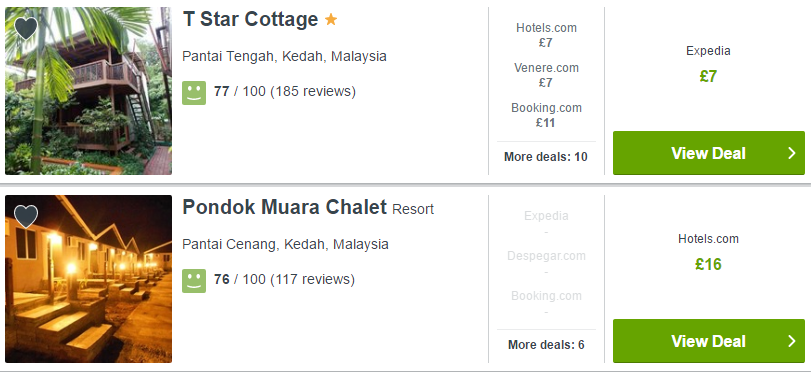Viewport: 811px width, 372px height.
Task: Open T Star Cottage hotel photo
Action: tap(88, 91)
